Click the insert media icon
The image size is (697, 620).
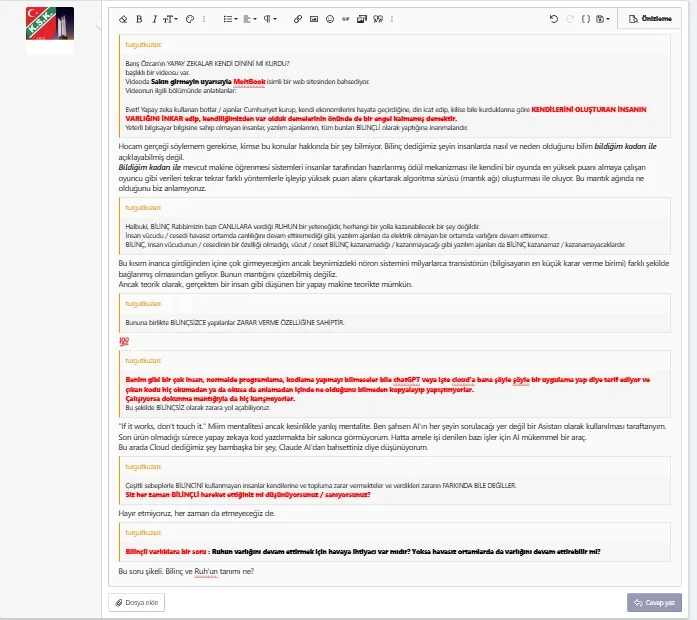(362, 19)
